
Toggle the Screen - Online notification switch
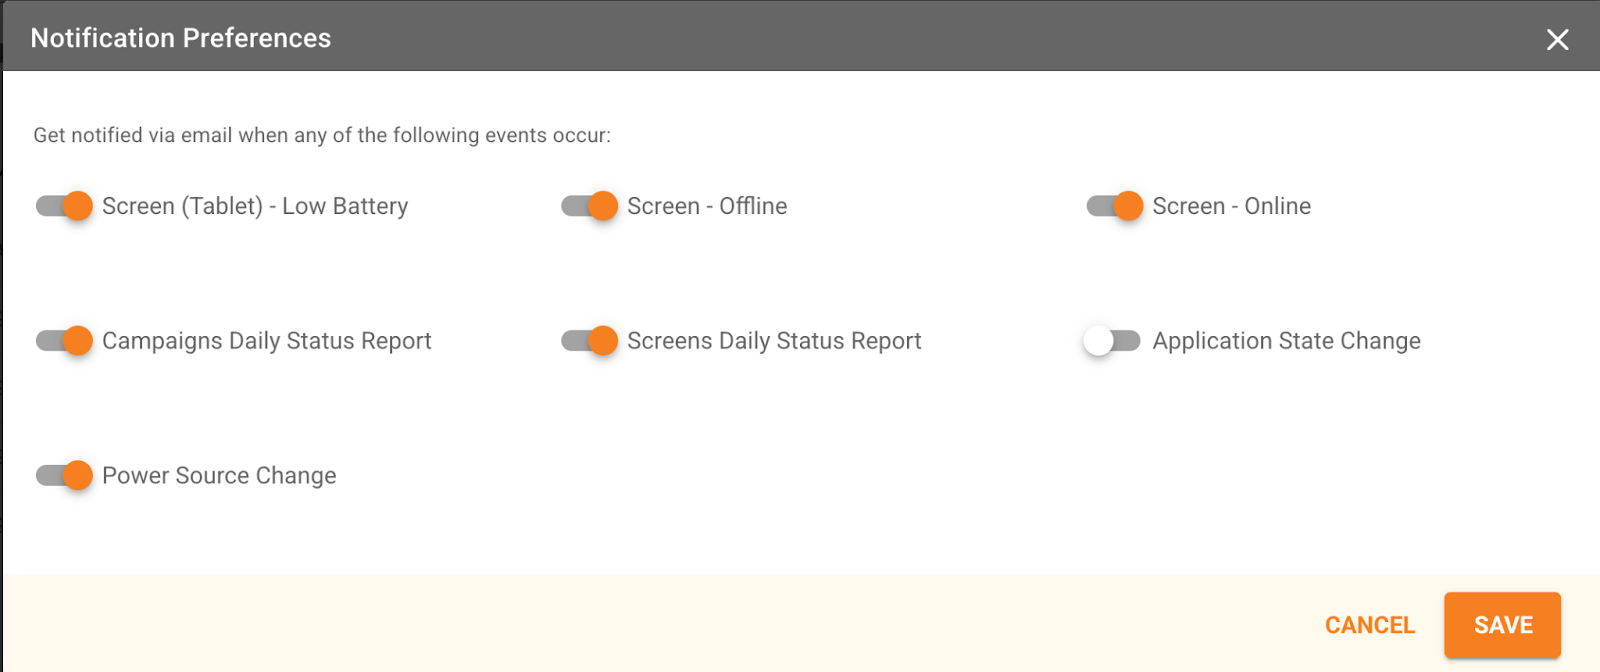pyautogui.click(x=1114, y=206)
